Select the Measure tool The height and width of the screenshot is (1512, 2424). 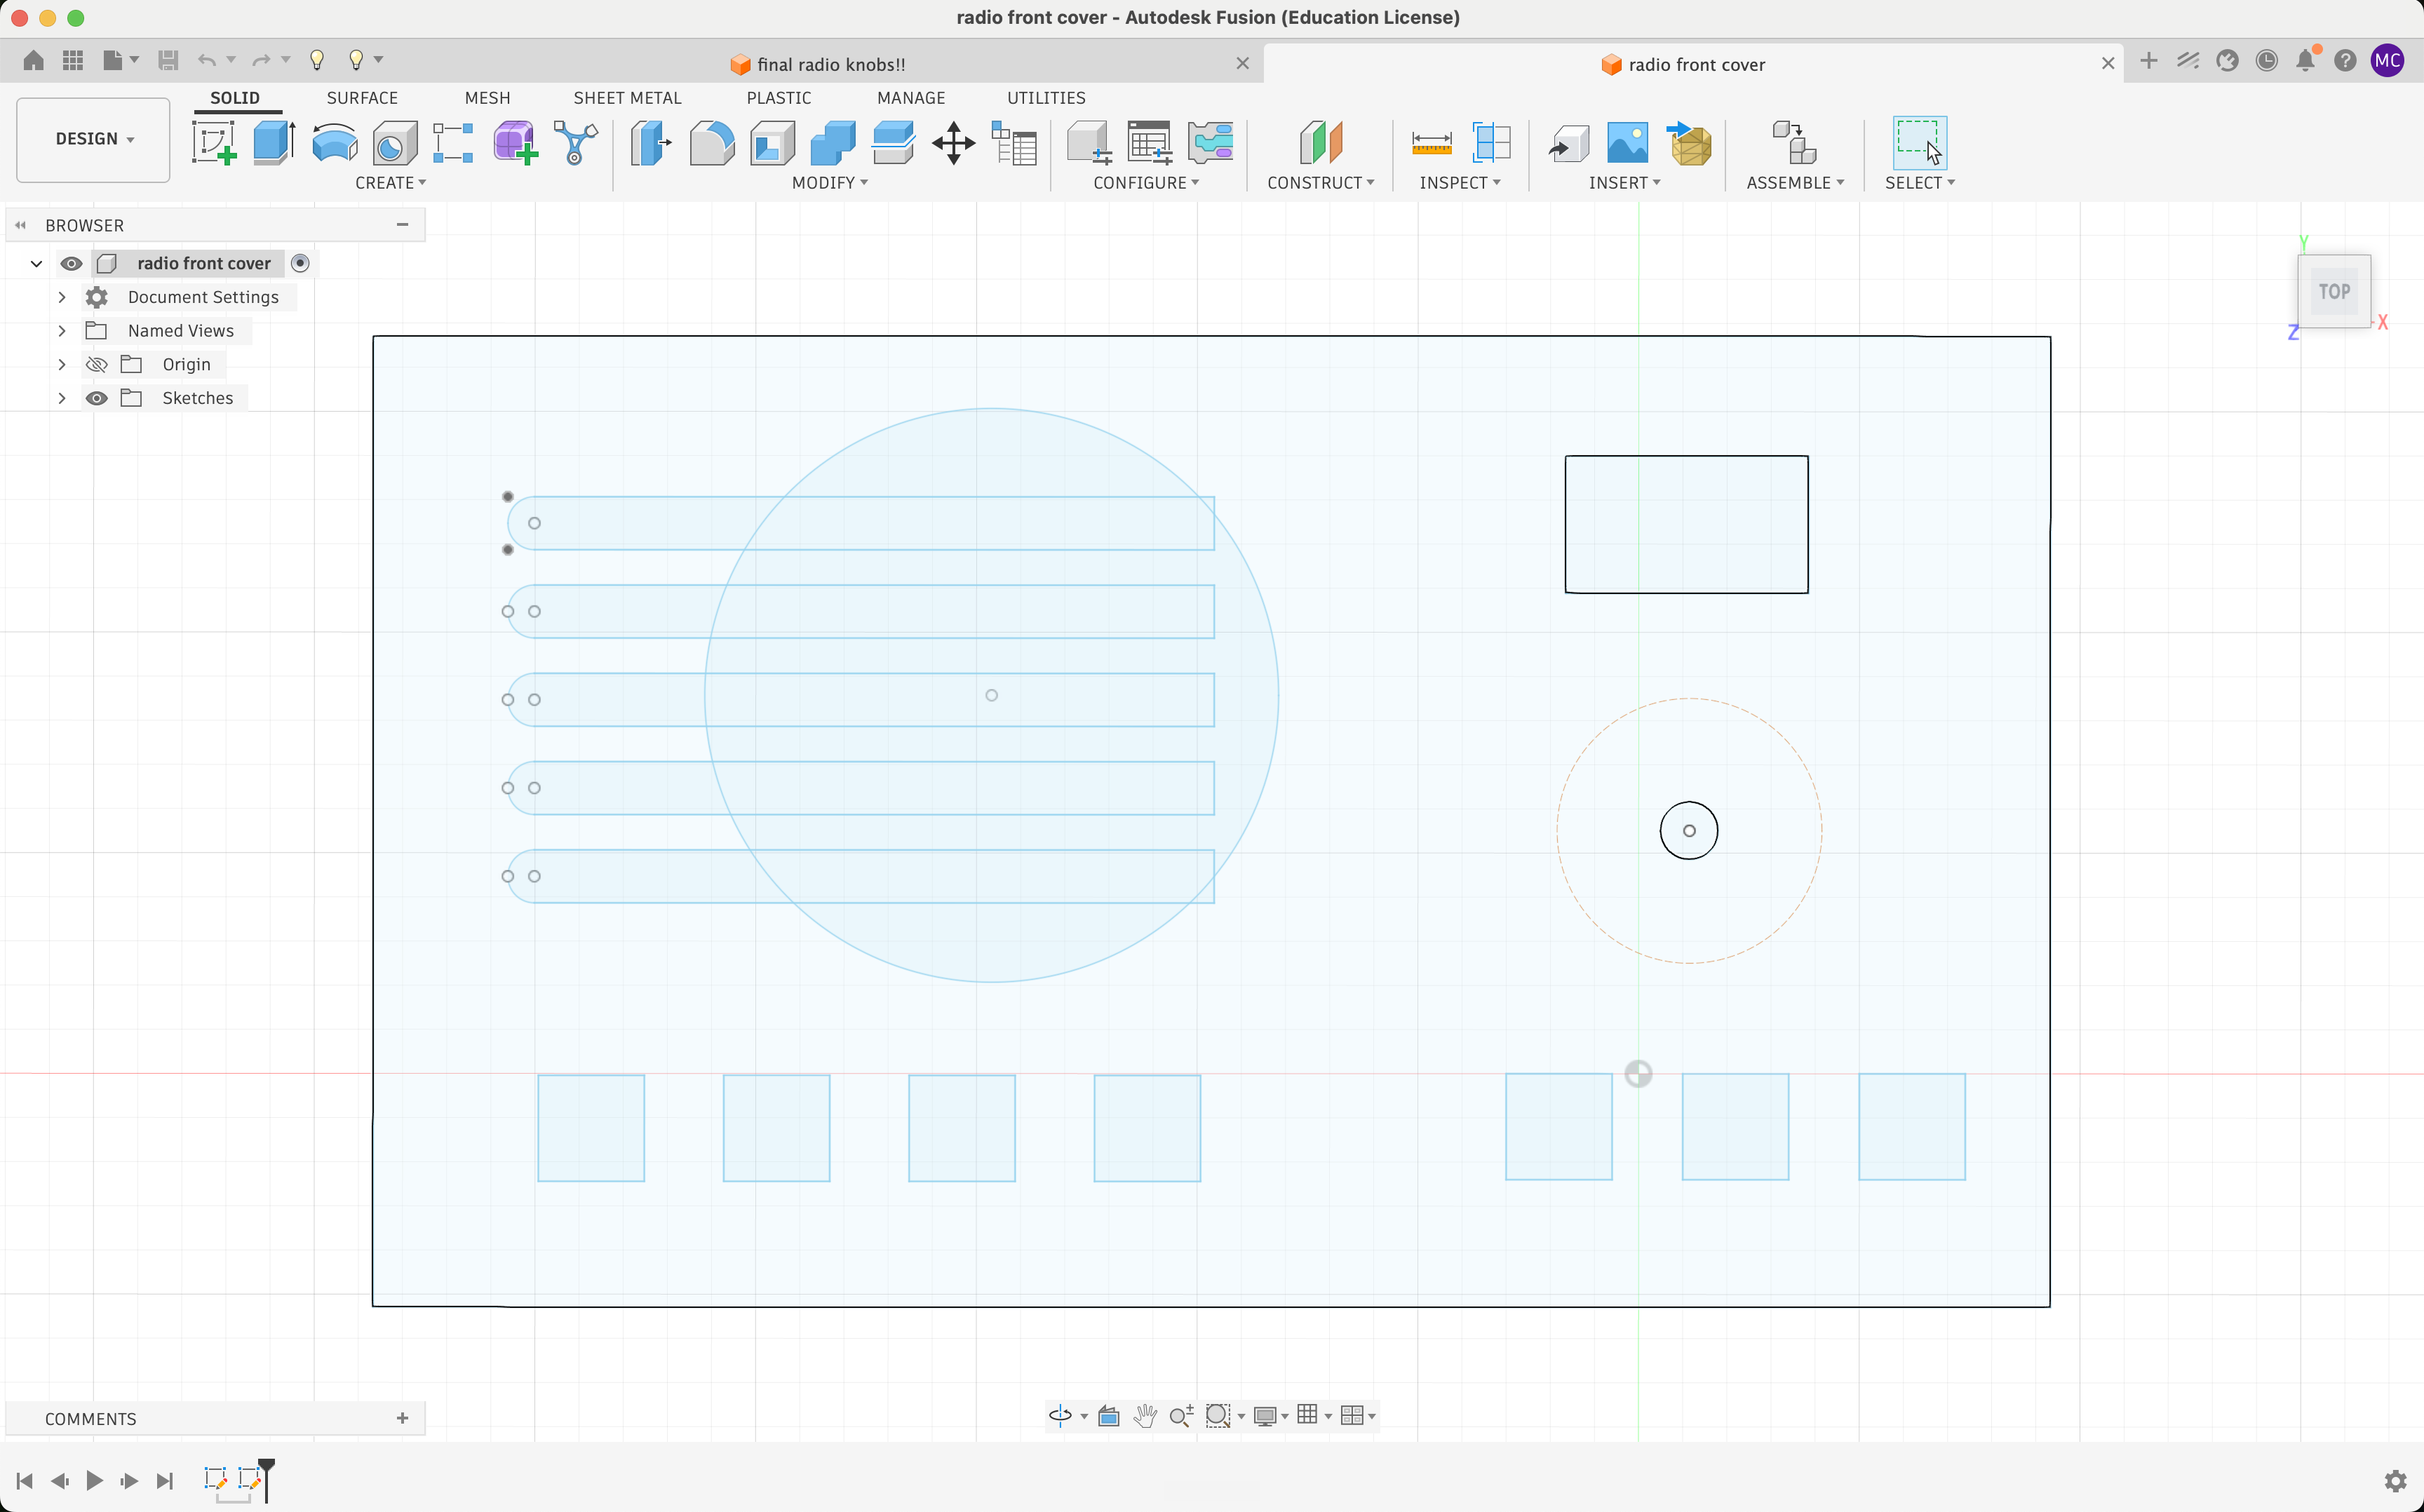(x=1431, y=143)
